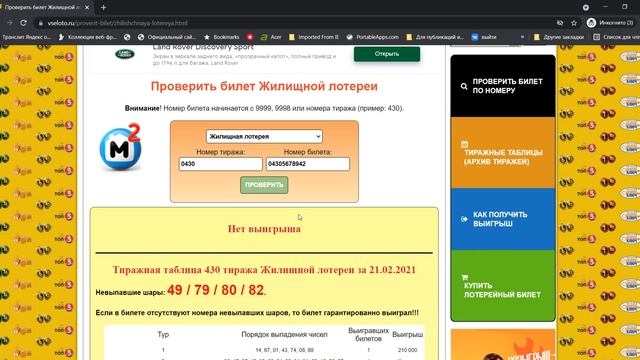
Task: Open the Acer bookmark
Action: pyautogui.click(x=271, y=37)
